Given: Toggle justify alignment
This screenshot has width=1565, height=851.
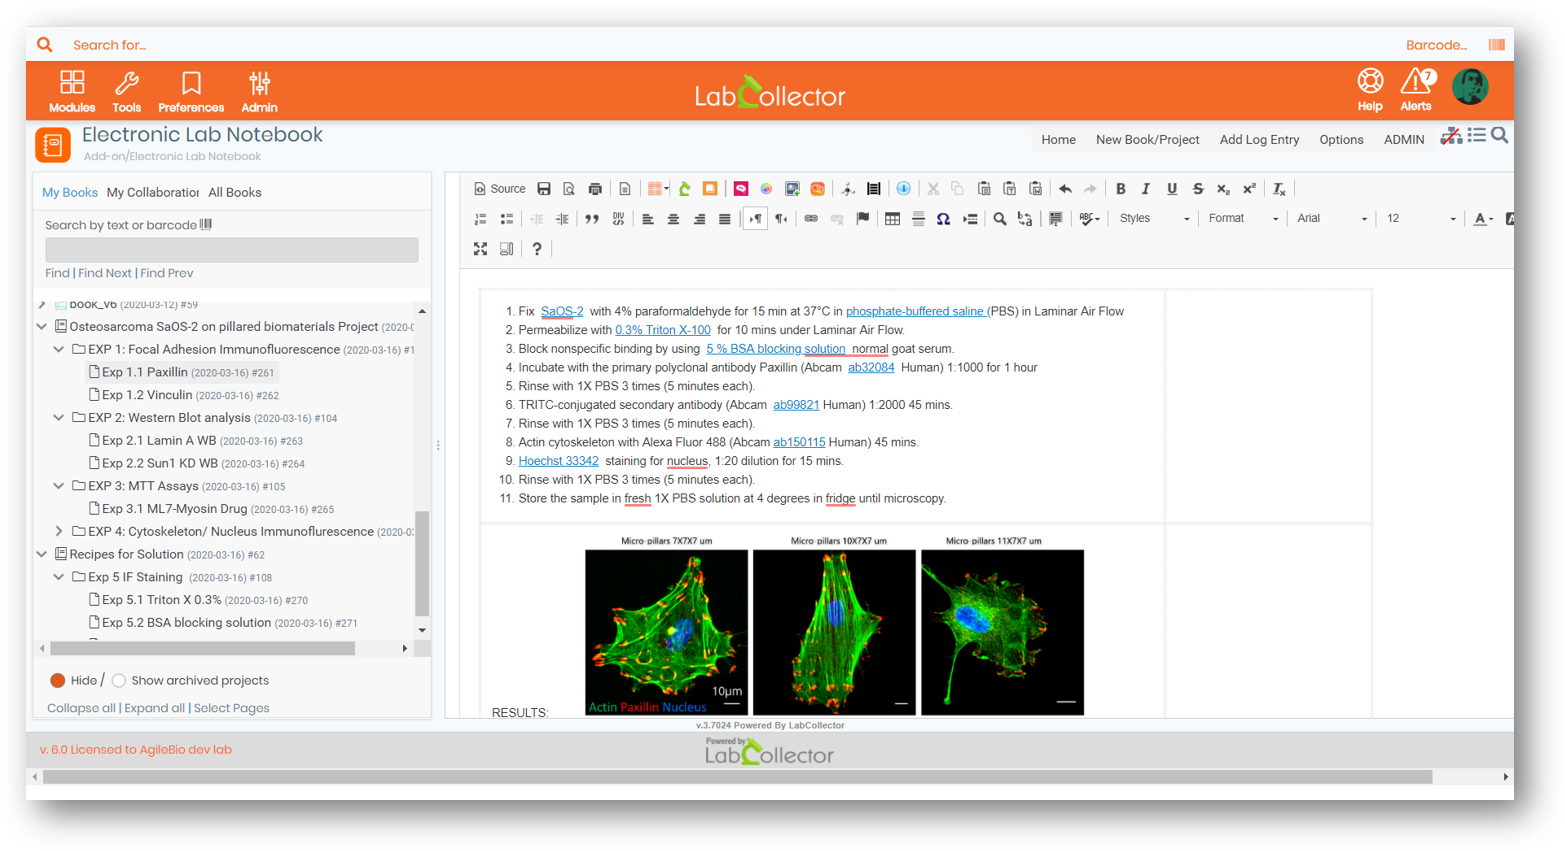Looking at the screenshot, I should click(725, 219).
